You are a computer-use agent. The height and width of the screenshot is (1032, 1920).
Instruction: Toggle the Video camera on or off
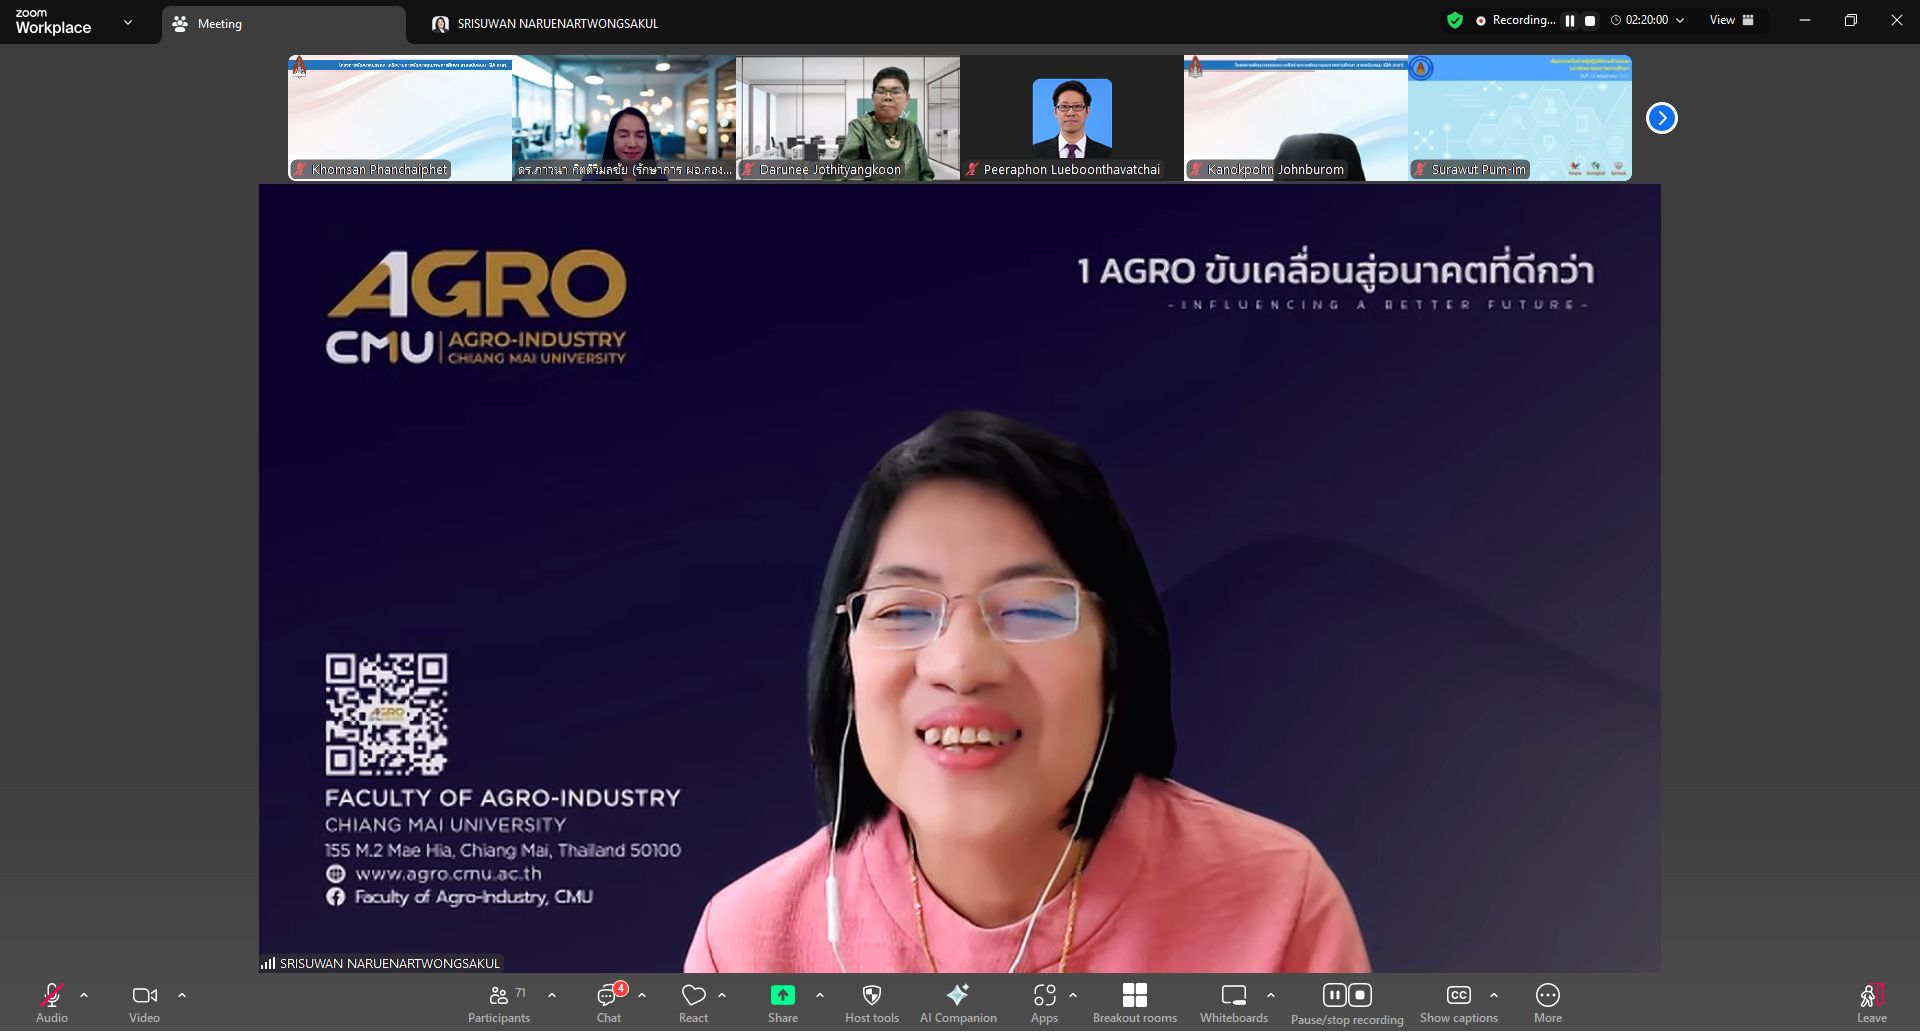(144, 1003)
